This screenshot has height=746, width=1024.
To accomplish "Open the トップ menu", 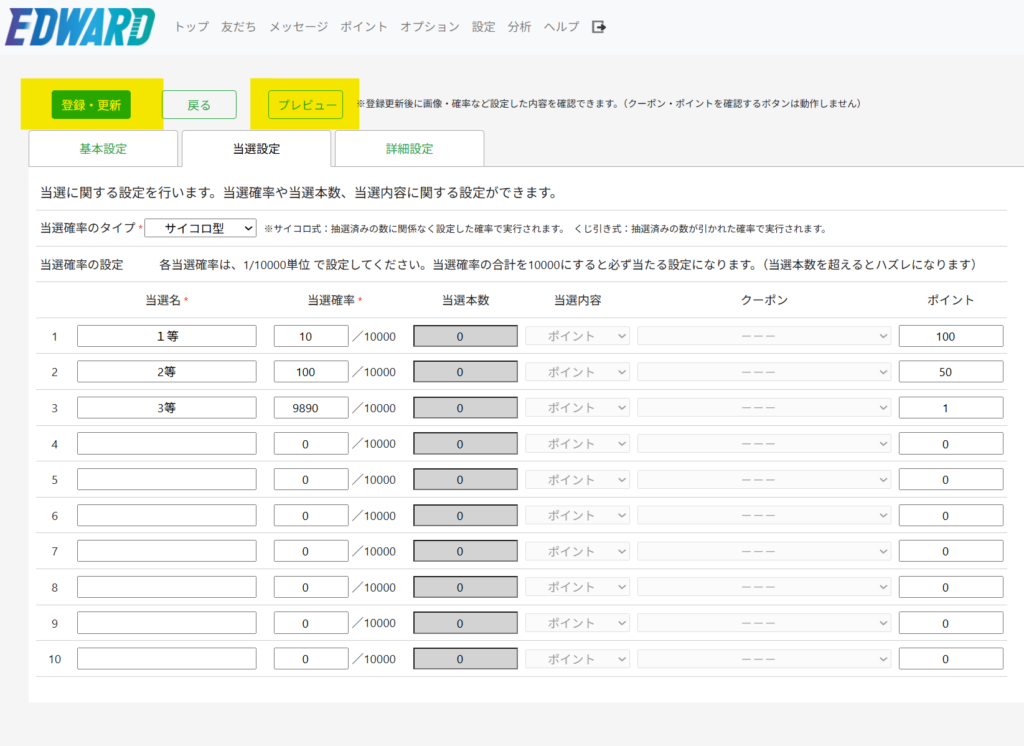I will (191, 27).
